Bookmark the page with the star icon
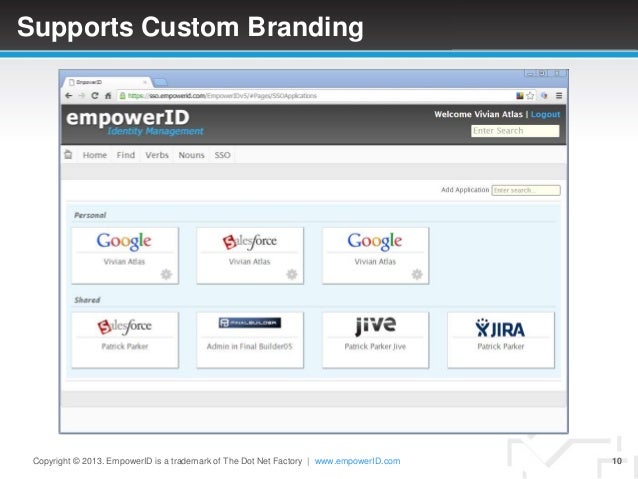 (530, 96)
